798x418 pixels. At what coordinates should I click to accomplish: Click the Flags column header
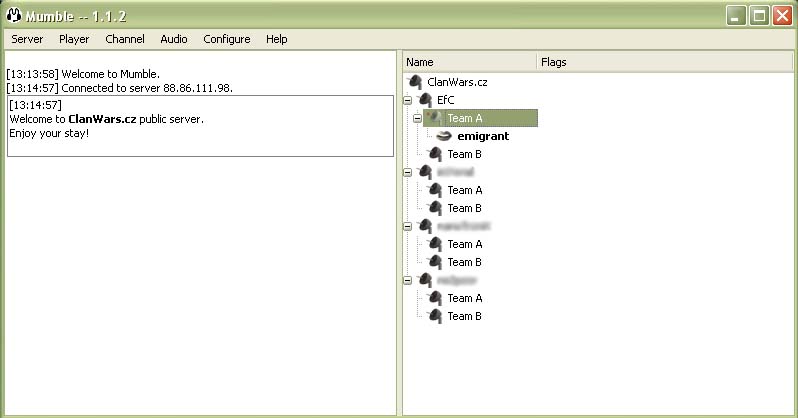coord(665,62)
